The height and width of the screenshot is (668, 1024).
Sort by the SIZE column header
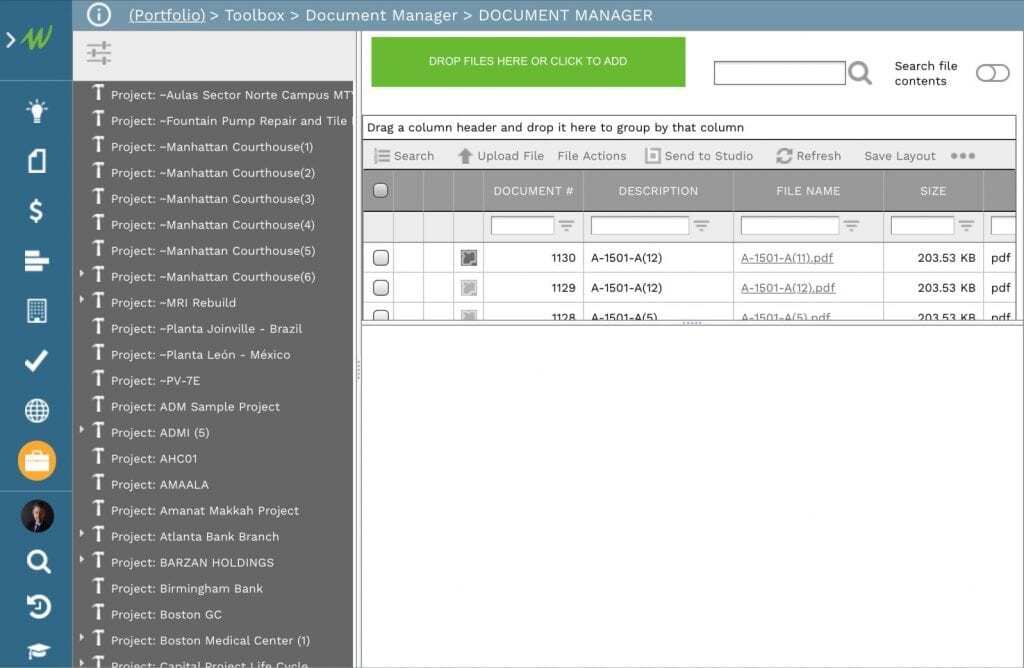(x=933, y=191)
